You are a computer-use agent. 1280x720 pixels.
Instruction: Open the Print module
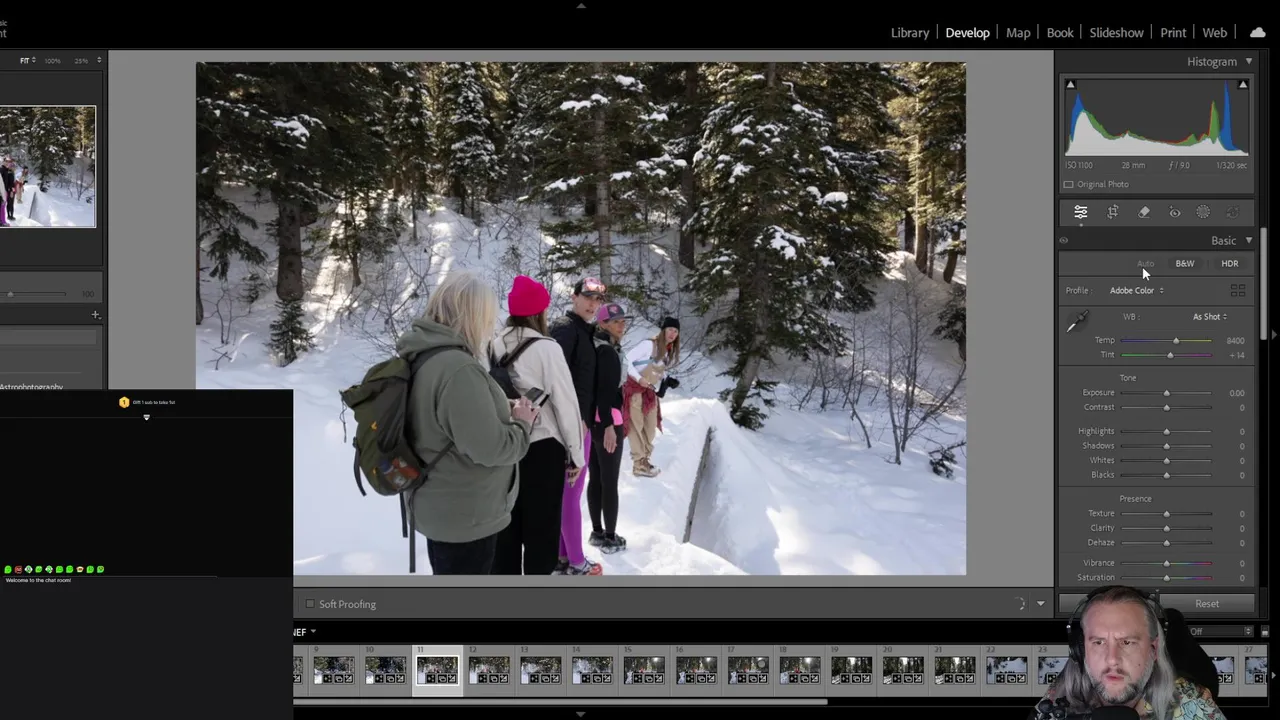click(1173, 32)
